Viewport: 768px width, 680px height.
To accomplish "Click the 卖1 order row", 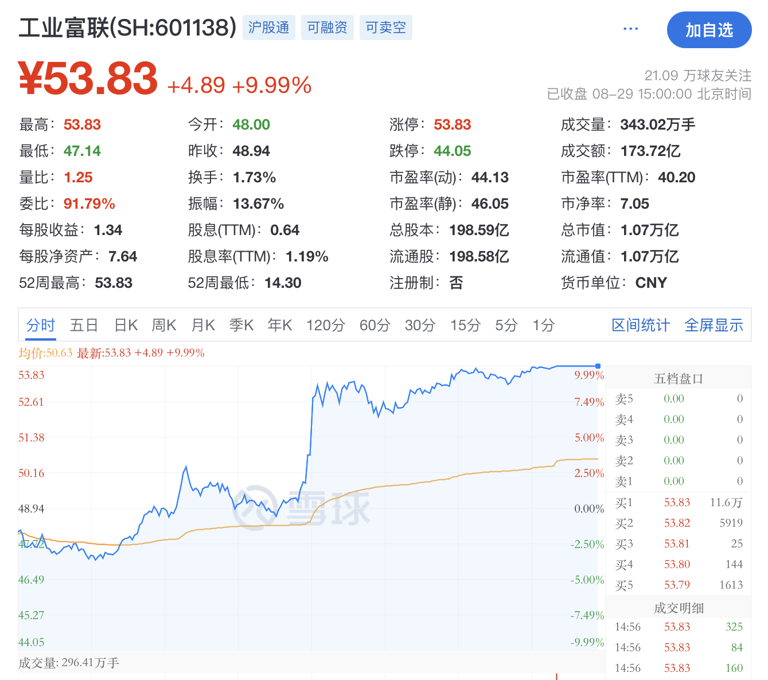I will (x=678, y=481).
